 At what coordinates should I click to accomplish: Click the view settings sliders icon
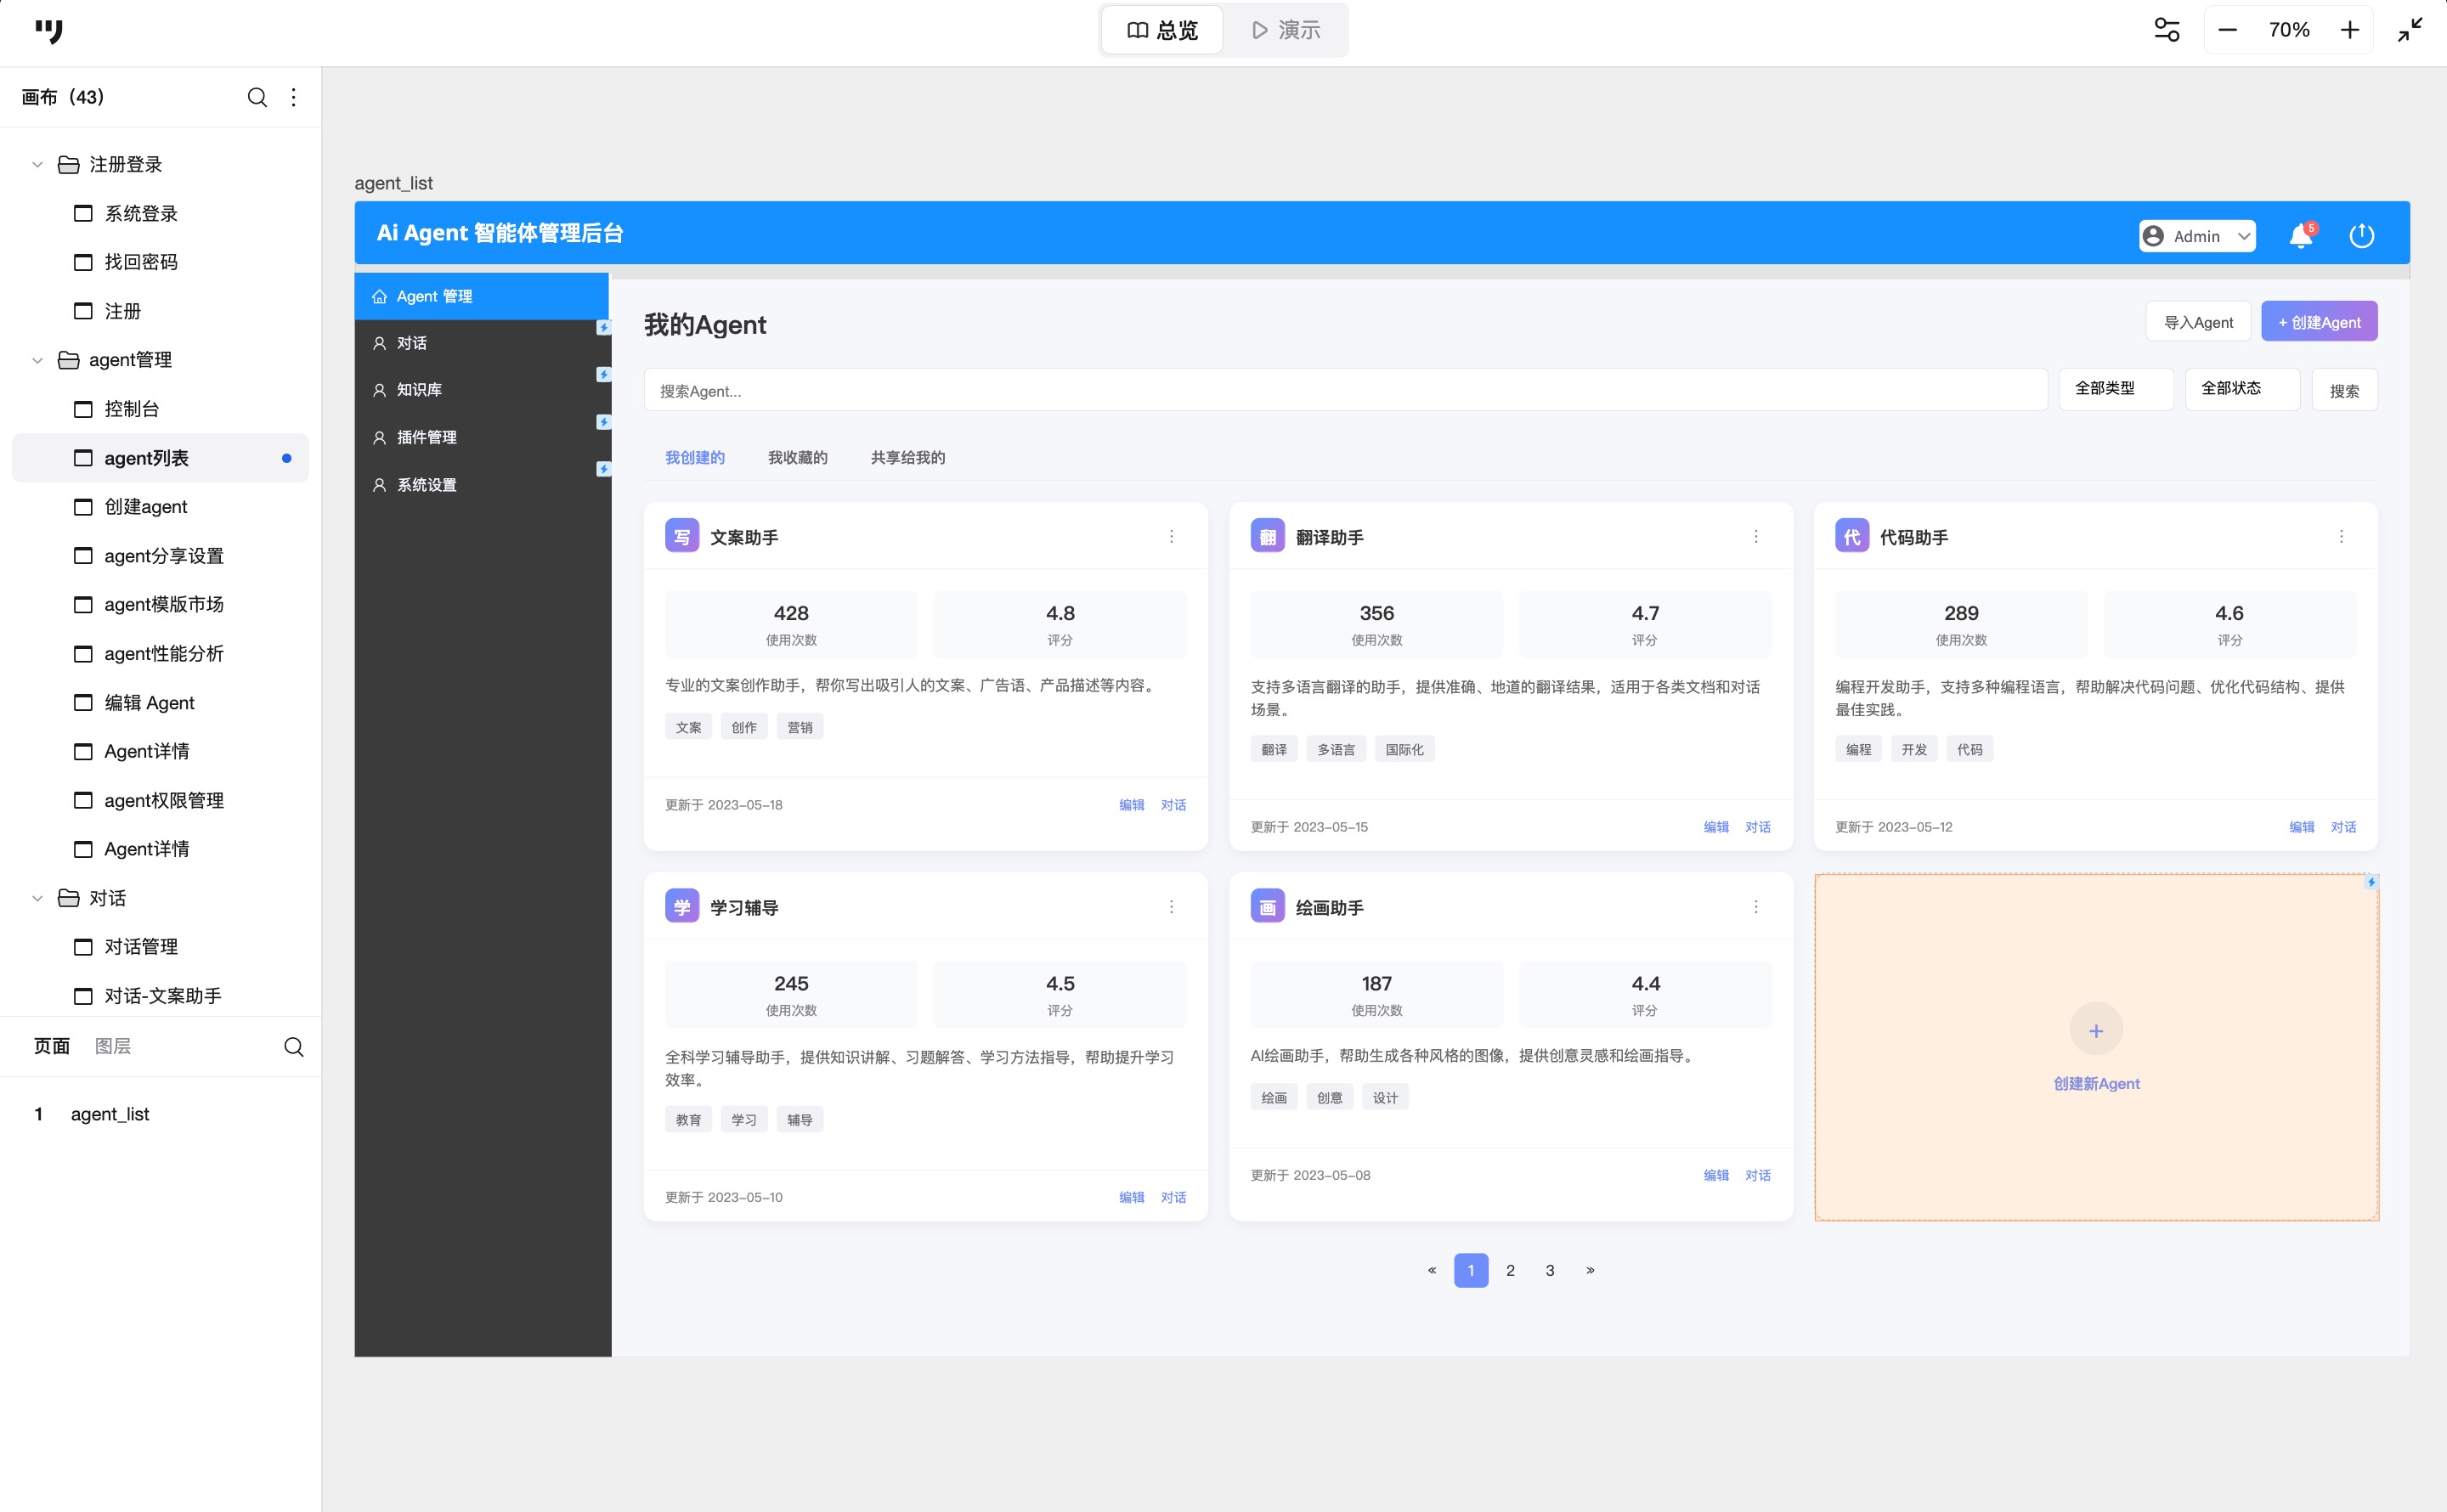point(2166,30)
